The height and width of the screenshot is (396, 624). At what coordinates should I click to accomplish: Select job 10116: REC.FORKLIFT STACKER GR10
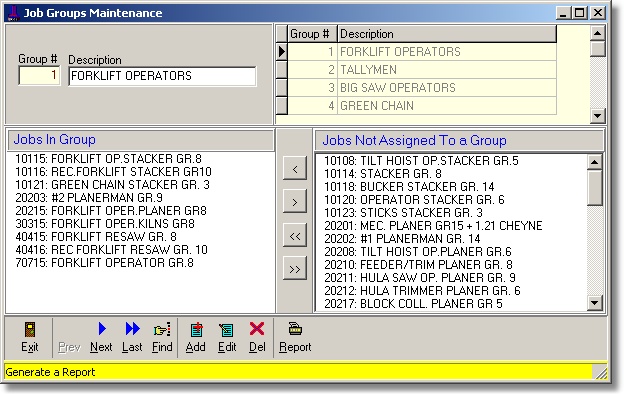[113, 172]
